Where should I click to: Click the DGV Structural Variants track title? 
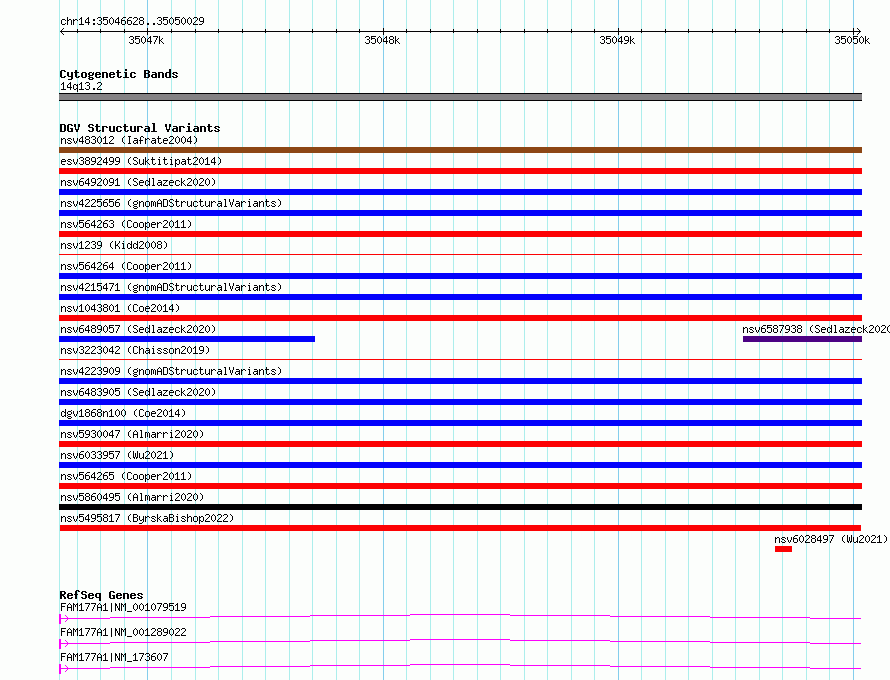tap(140, 128)
